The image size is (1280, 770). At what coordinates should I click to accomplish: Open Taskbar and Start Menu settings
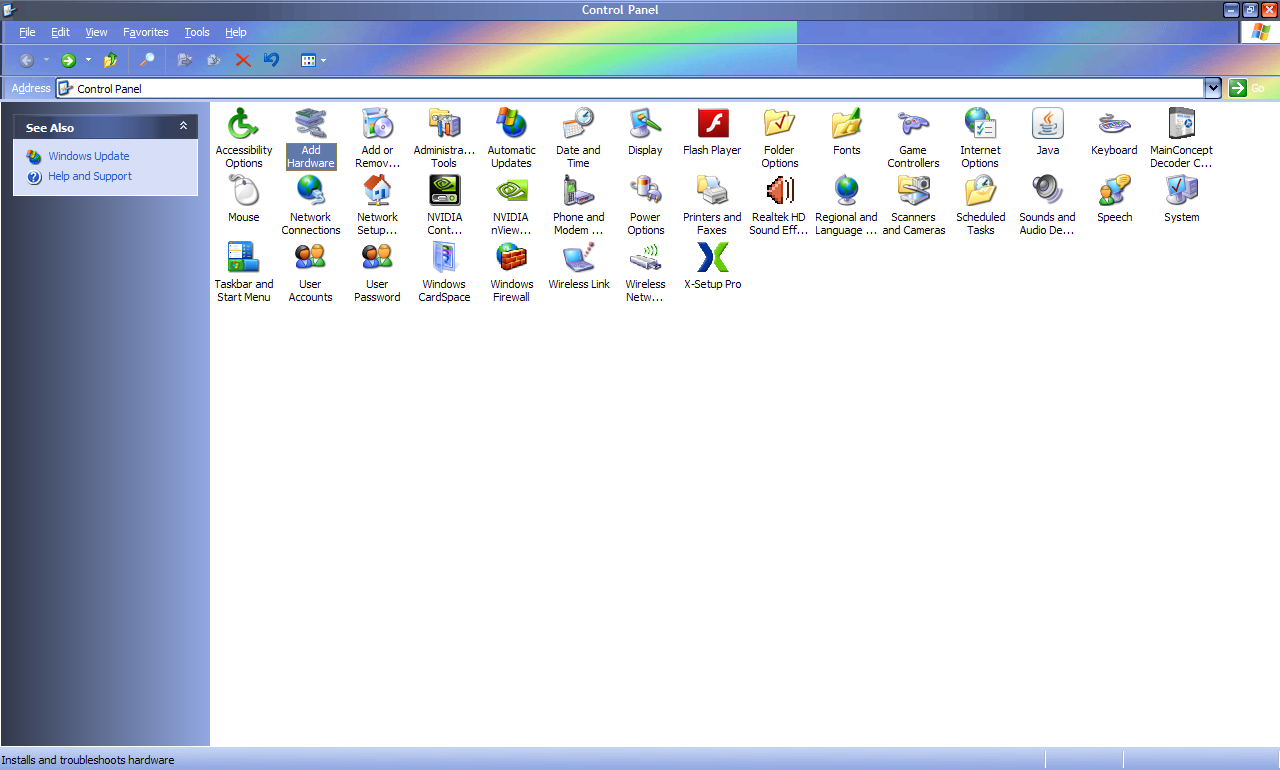243,272
